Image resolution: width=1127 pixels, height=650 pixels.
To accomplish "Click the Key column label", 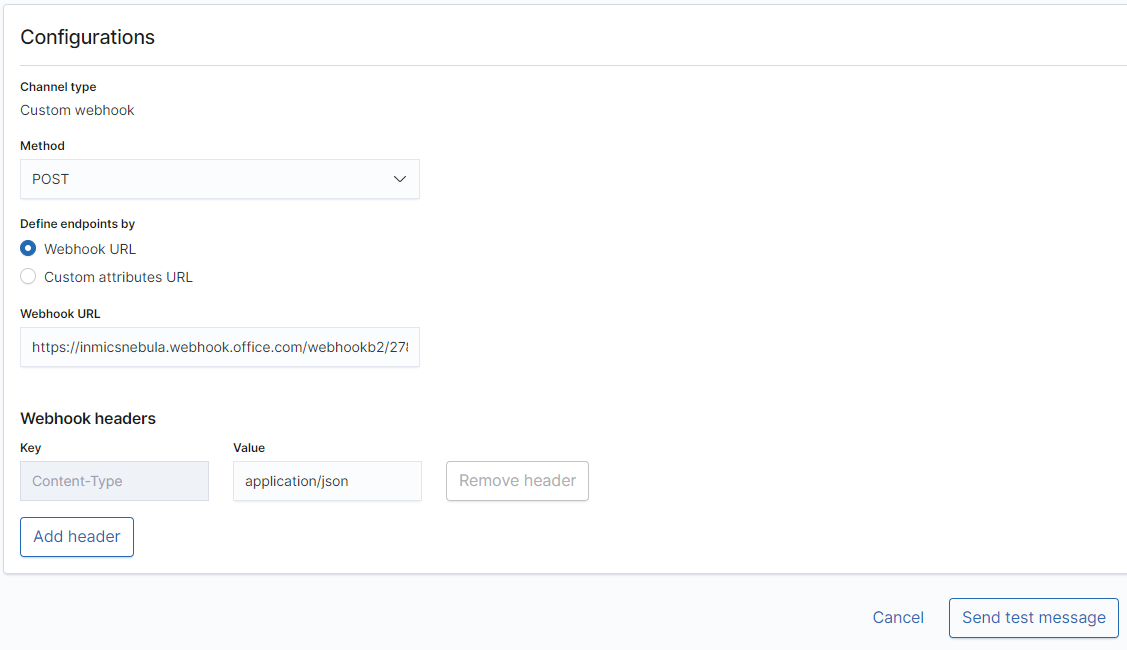I will tap(30, 447).
